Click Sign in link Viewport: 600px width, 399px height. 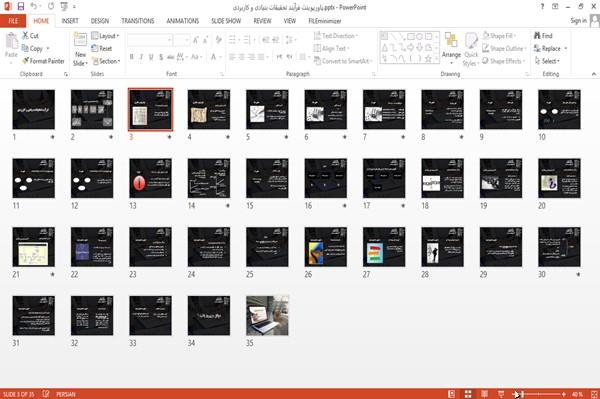[578, 21]
